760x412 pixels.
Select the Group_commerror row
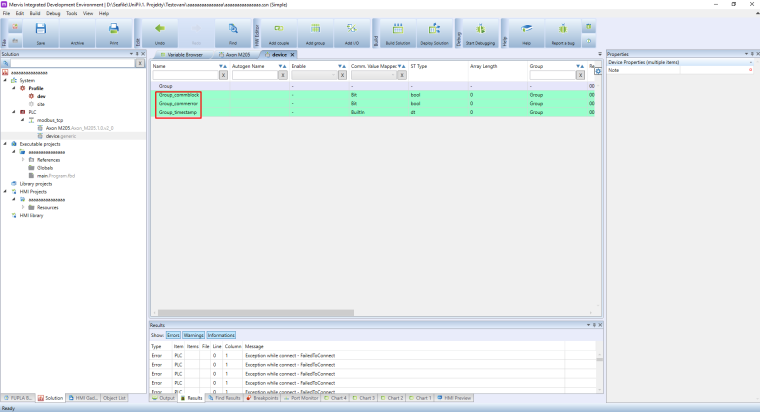[178, 103]
